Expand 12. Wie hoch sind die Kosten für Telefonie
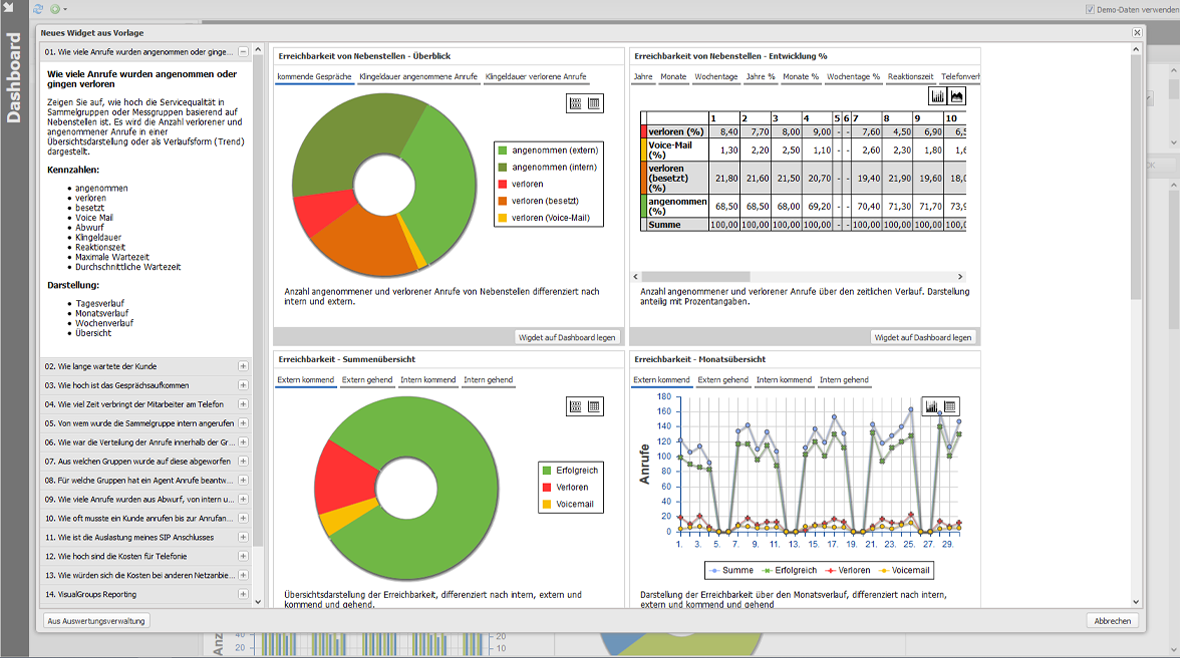This screenshot has height=658, width=1180. tap(243, 556)
